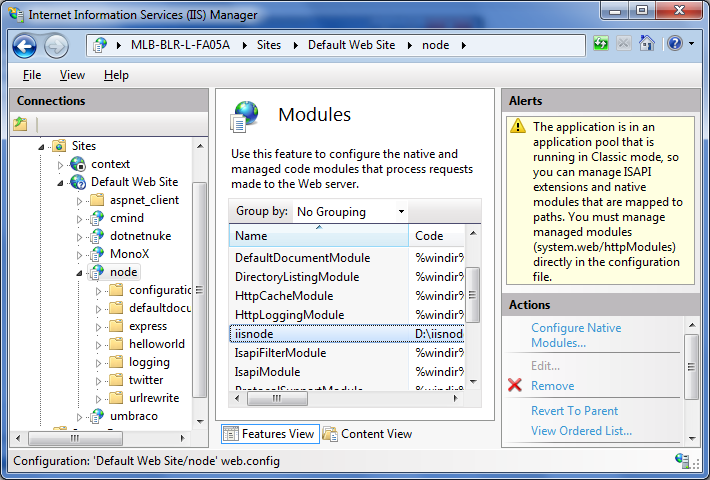Go to Home with the house icon
Viewport: 710px width, 480px height.
coord(647,44)
